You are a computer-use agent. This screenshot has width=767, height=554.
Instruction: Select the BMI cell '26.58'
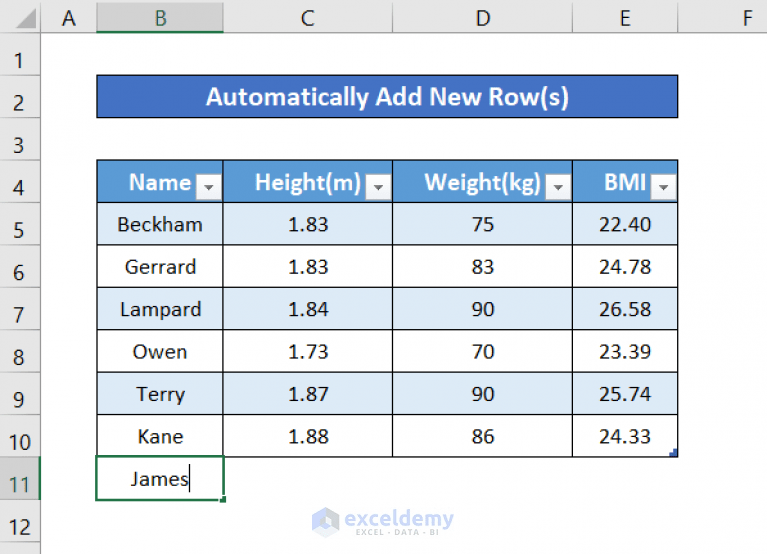[625, 309]
